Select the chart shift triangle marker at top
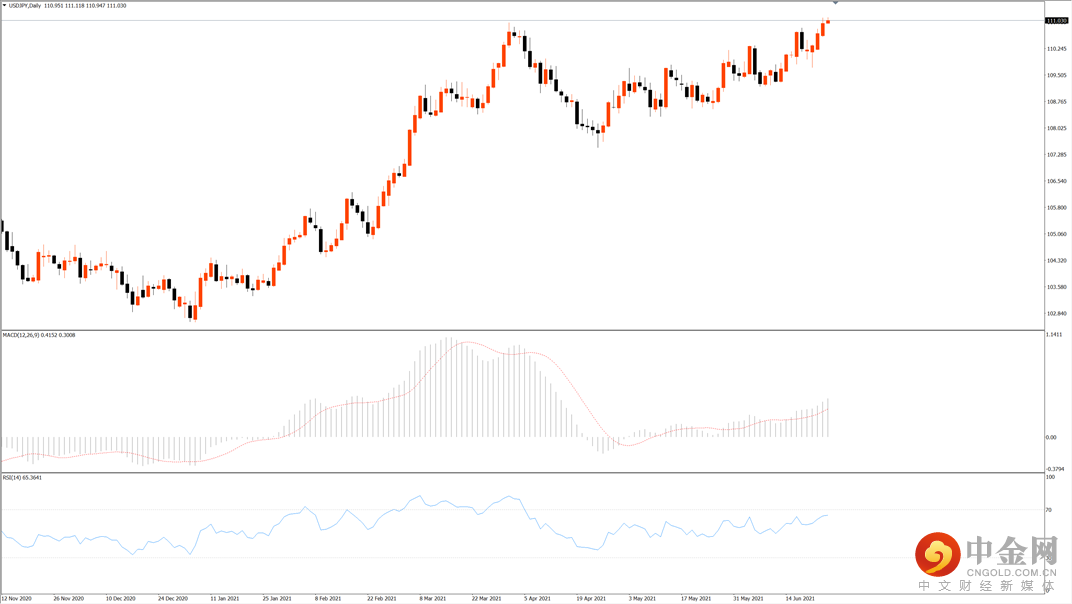This screenshot has height=604, width=1072. (x=835, y=3)
